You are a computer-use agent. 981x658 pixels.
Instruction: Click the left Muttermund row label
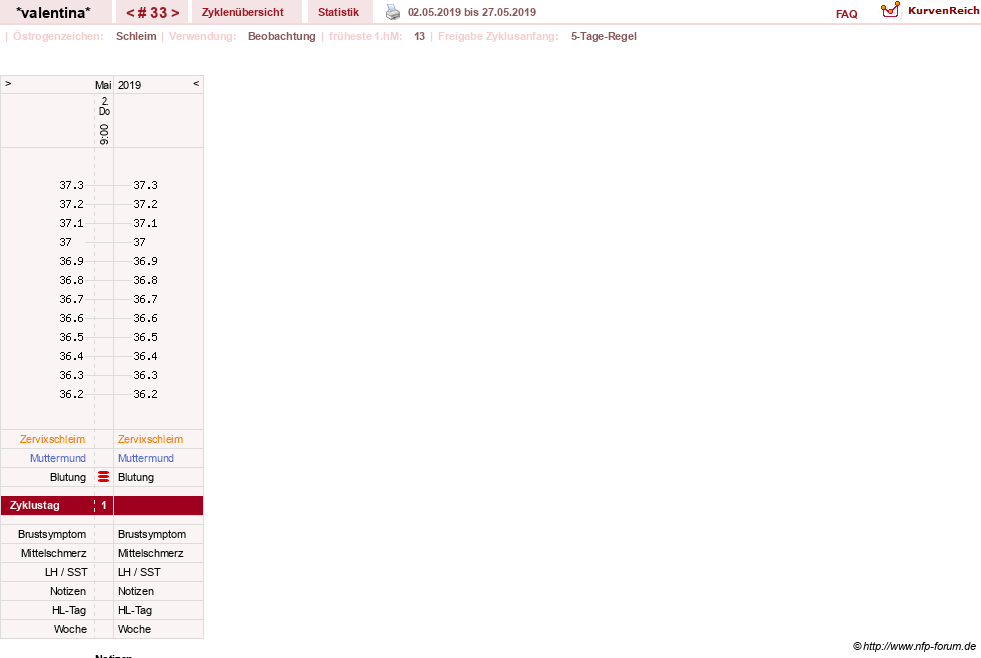tap(58, 458)
